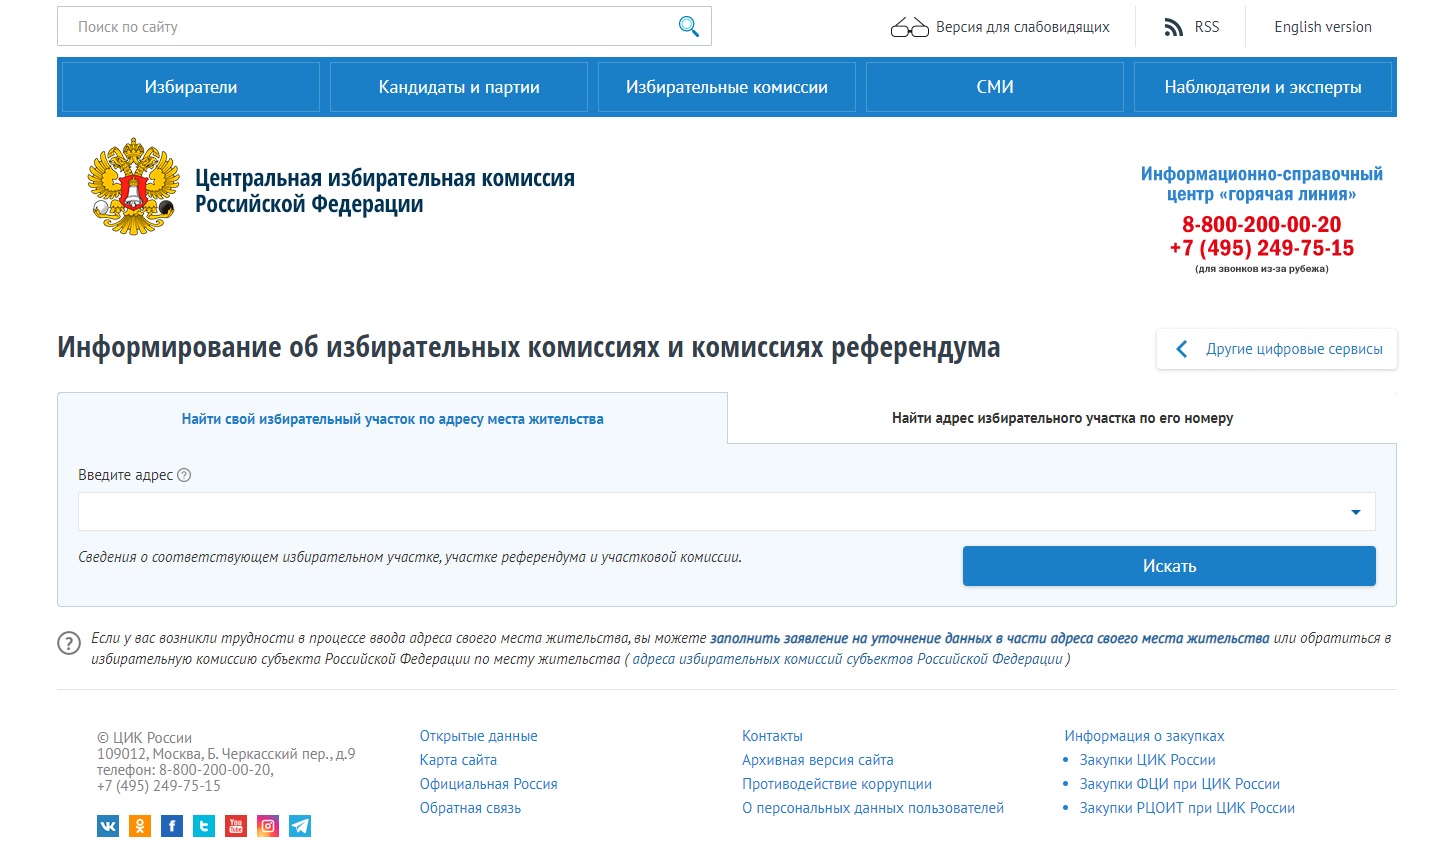Open Версия для слабовидящих link
This screenshot has width=1433, height=861.
(x=1022, y=27)
